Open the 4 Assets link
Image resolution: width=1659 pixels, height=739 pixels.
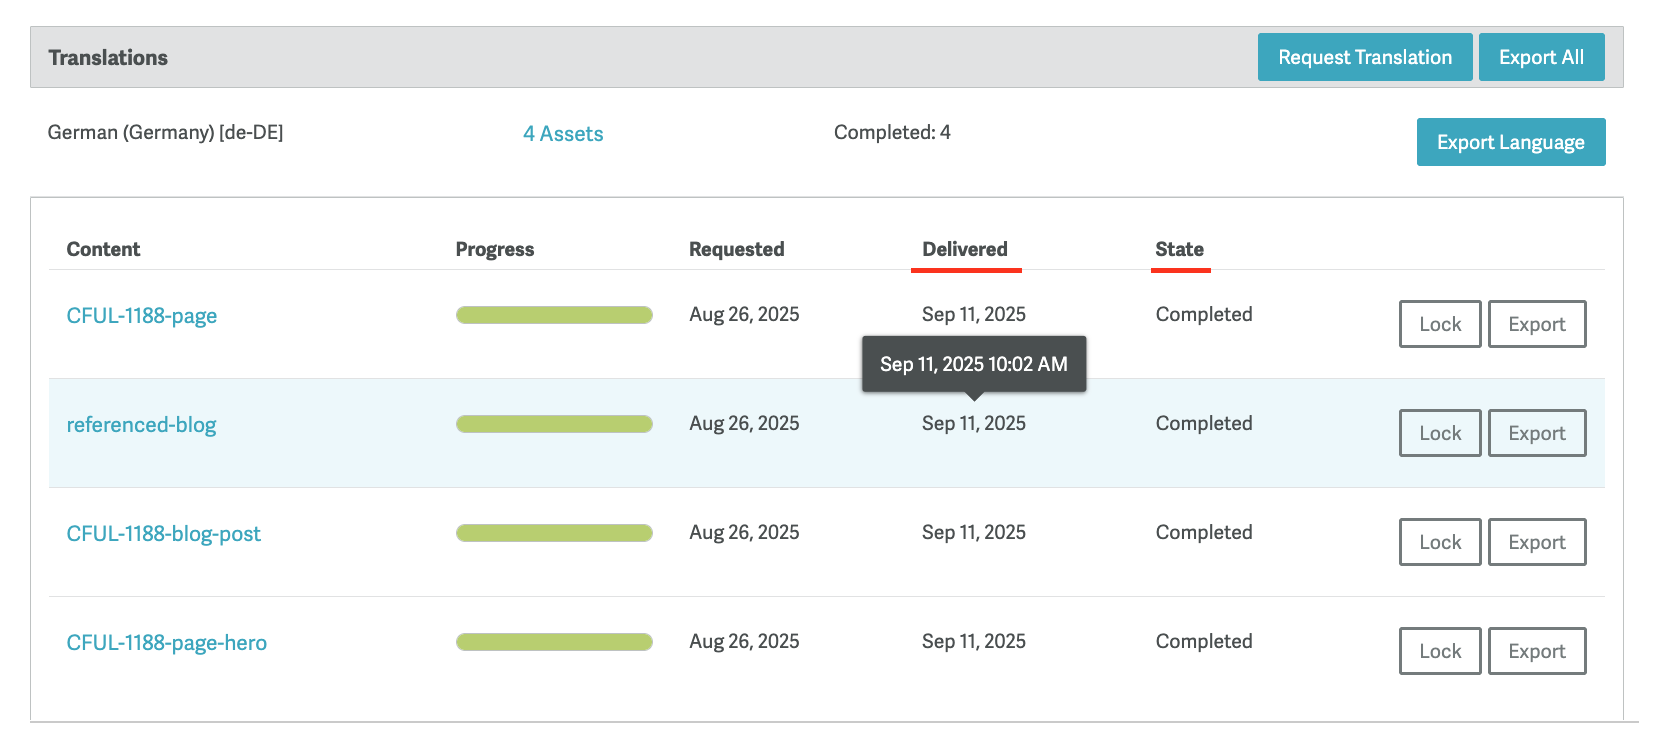tap(563, 134)
